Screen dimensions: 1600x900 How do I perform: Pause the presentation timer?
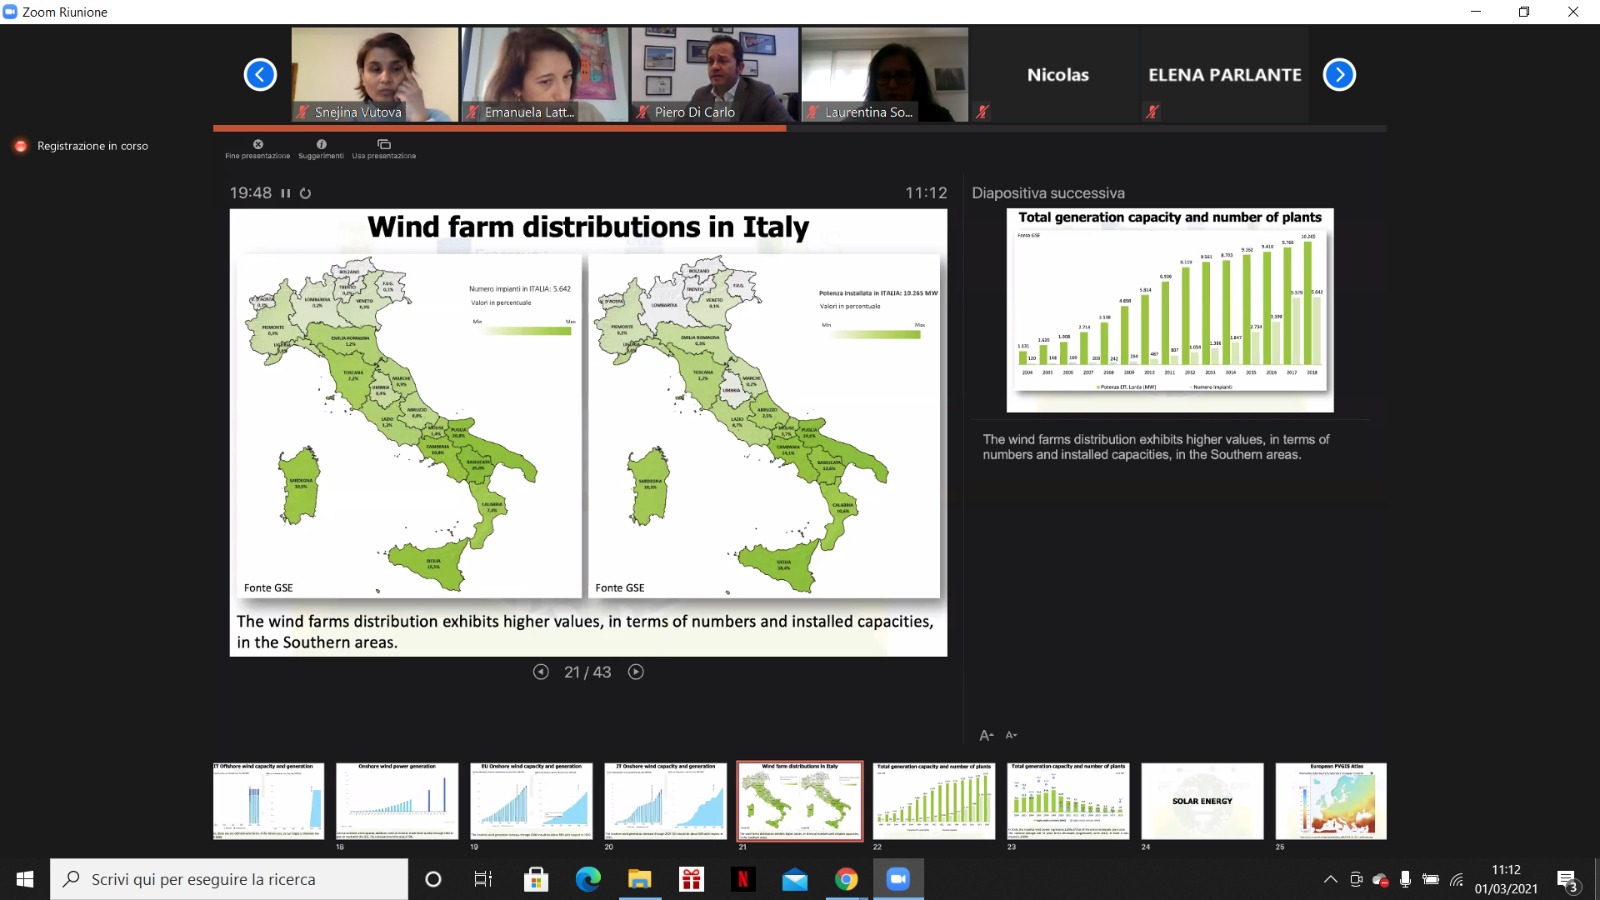pyautogui.click(x=285, y=193)
